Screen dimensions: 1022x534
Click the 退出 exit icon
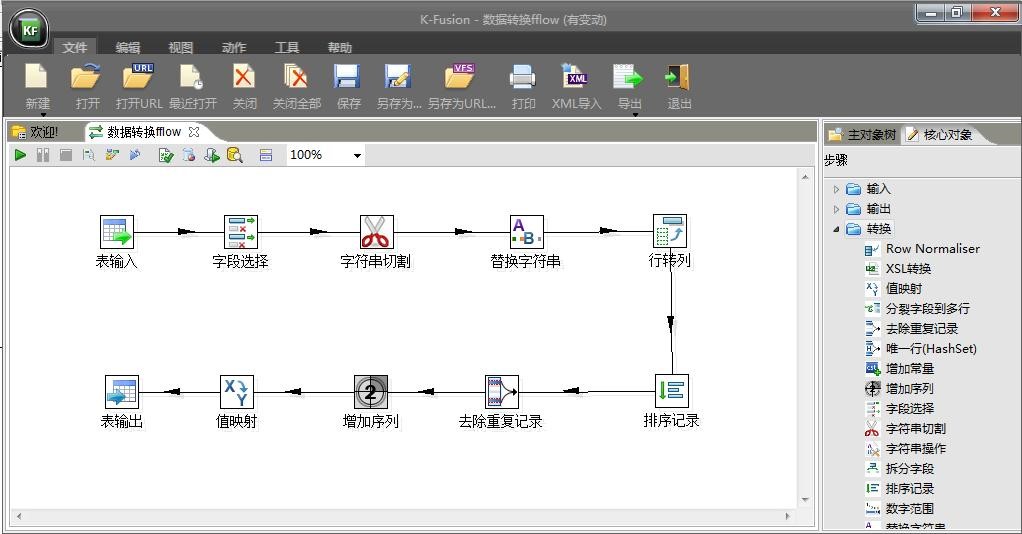677,77
